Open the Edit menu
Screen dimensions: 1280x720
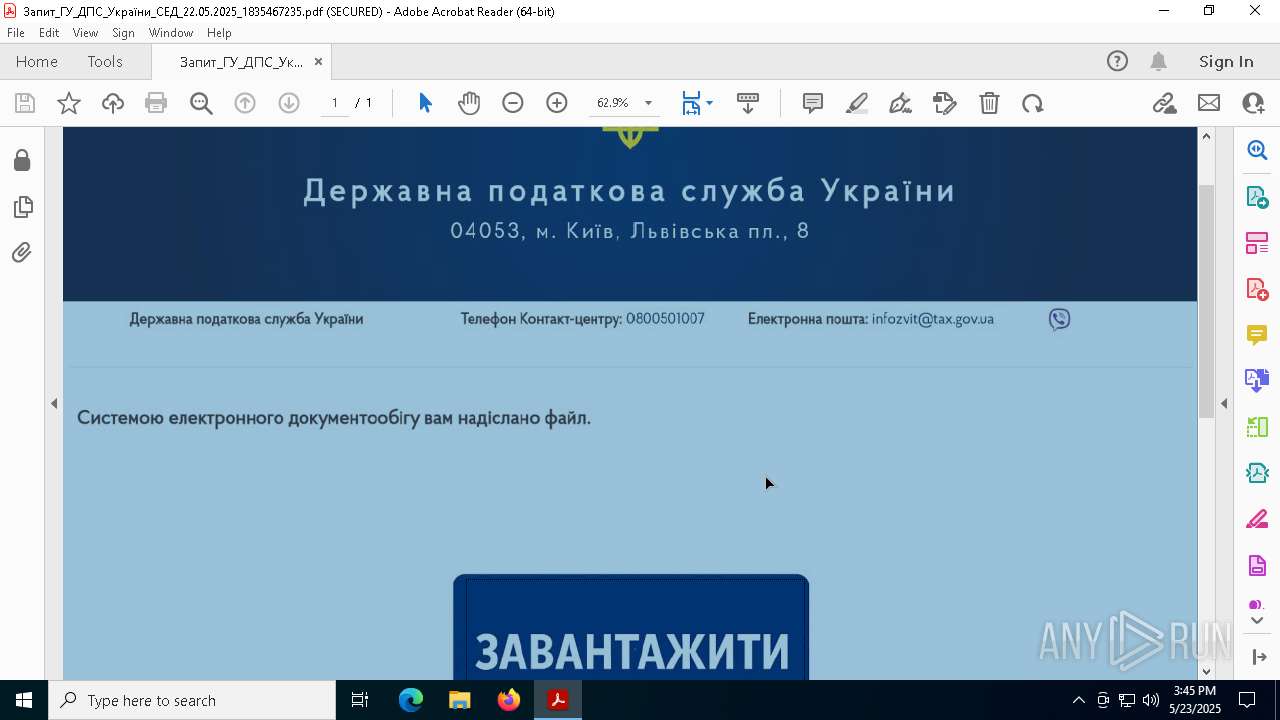click(x=49, y=33)
